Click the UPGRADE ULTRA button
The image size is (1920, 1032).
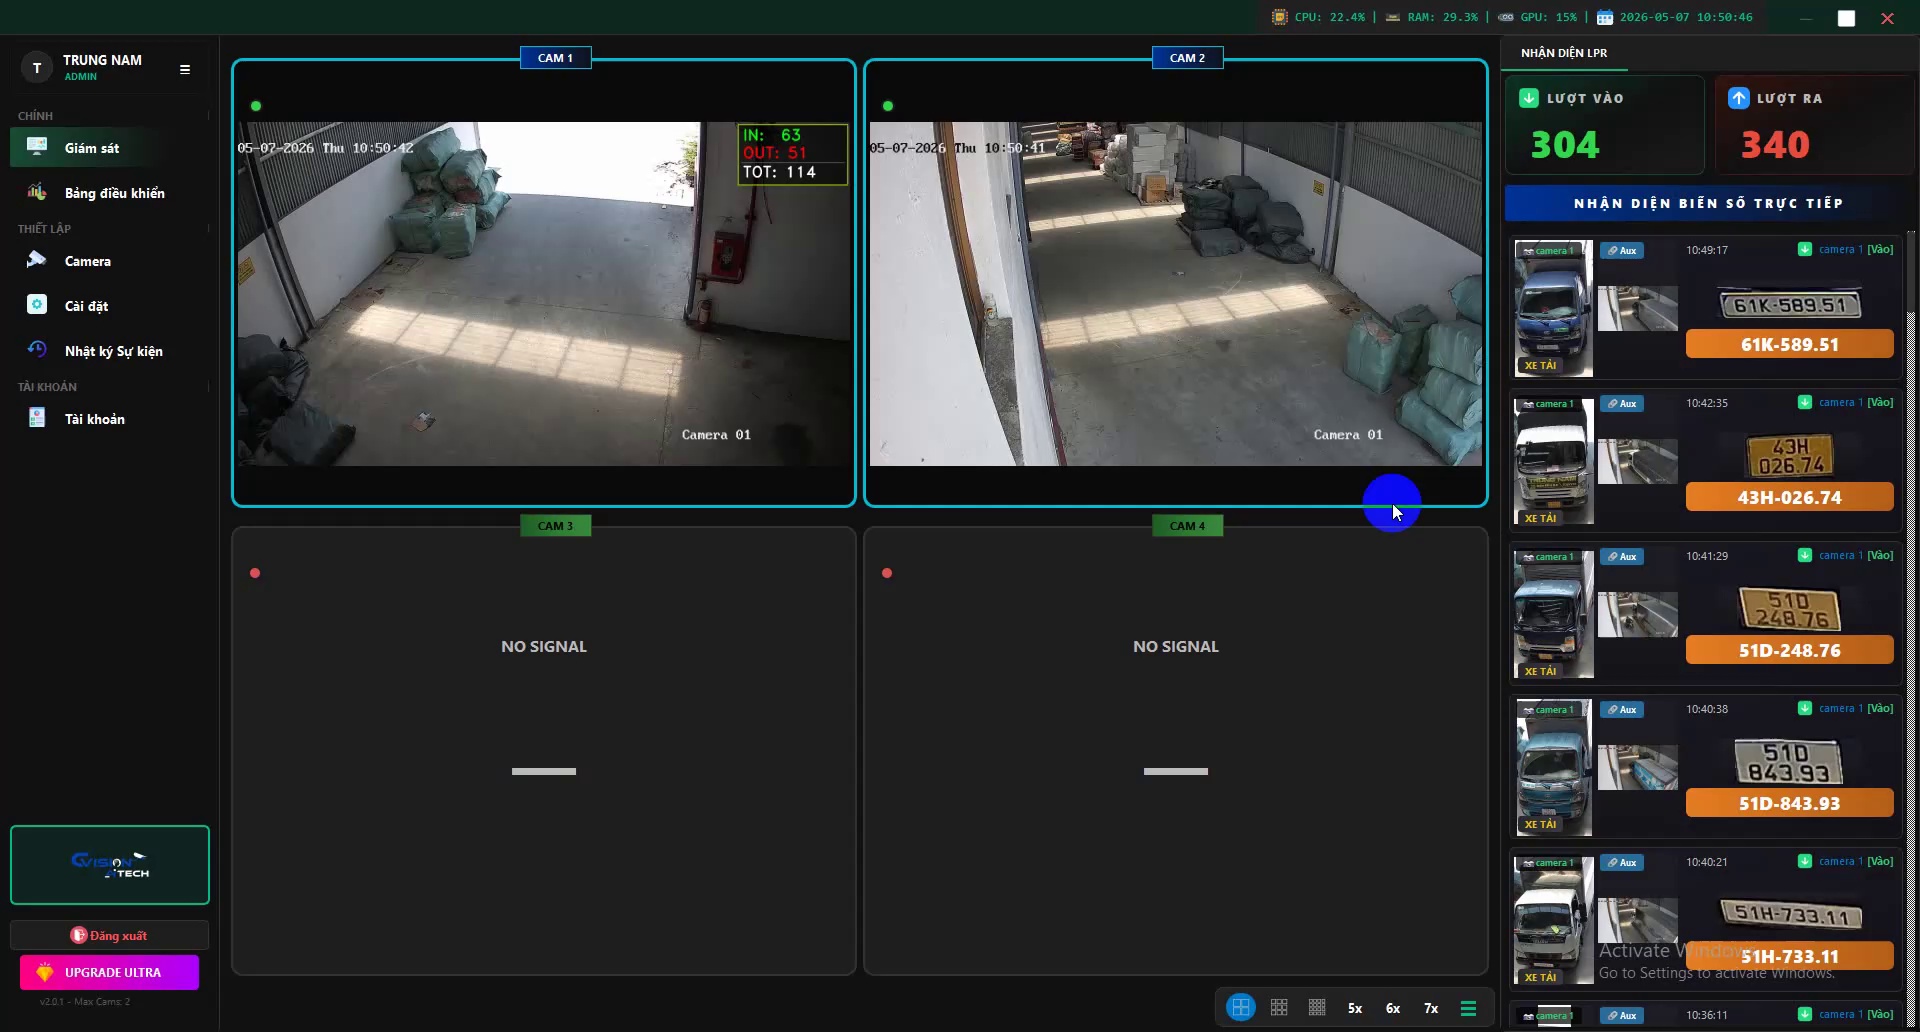point(110,972)
